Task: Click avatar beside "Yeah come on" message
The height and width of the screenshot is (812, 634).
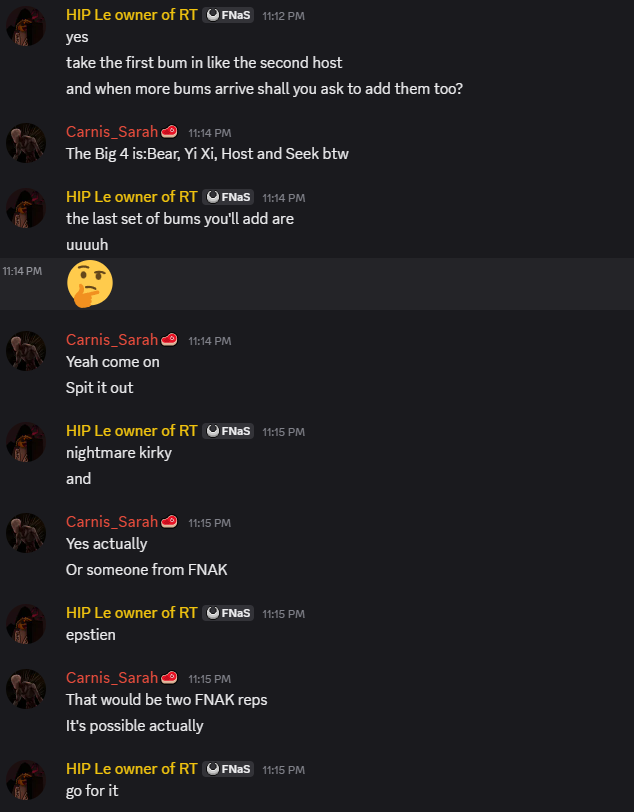Action: click(26, 352)
